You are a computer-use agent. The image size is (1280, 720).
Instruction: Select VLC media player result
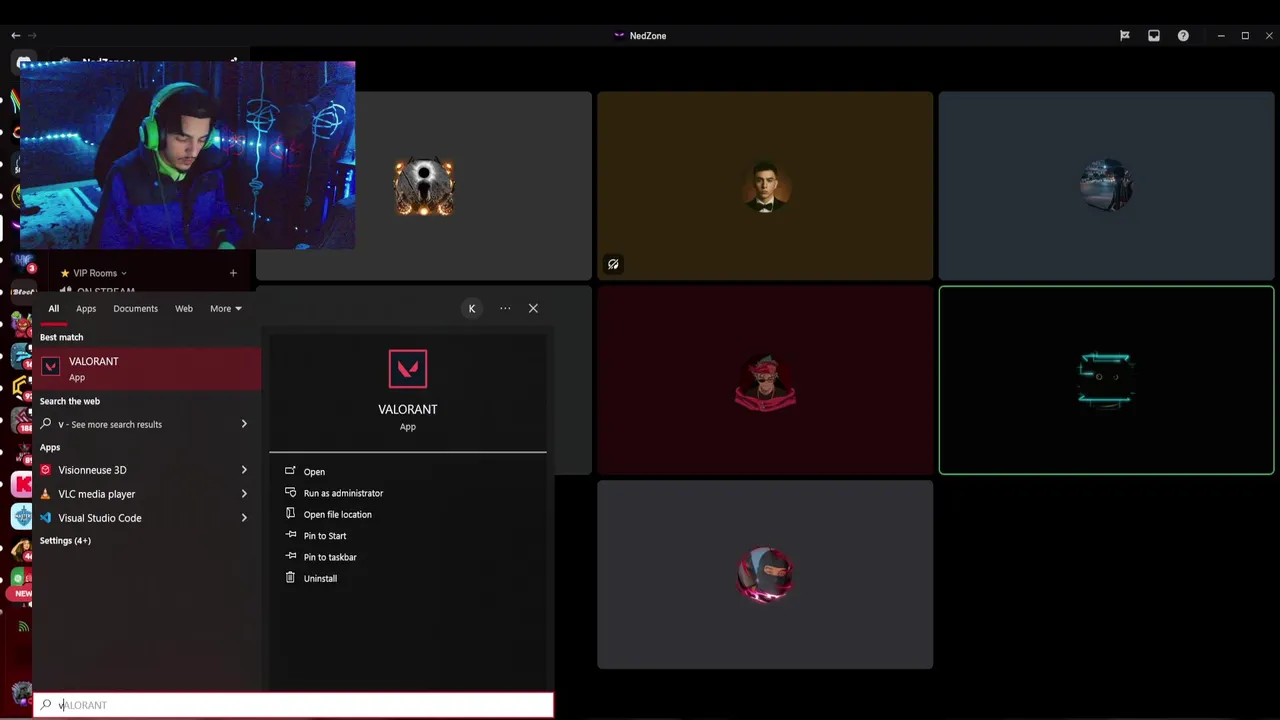[128, 494]
